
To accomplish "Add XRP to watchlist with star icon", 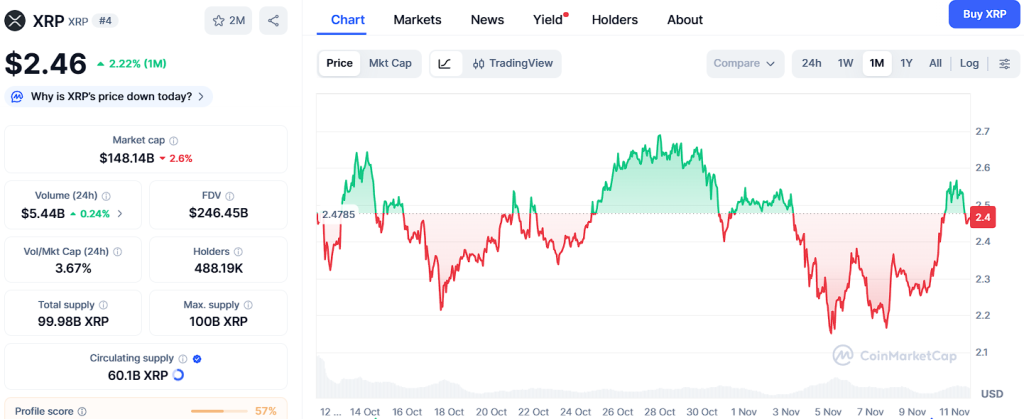I will coord(228,20).
